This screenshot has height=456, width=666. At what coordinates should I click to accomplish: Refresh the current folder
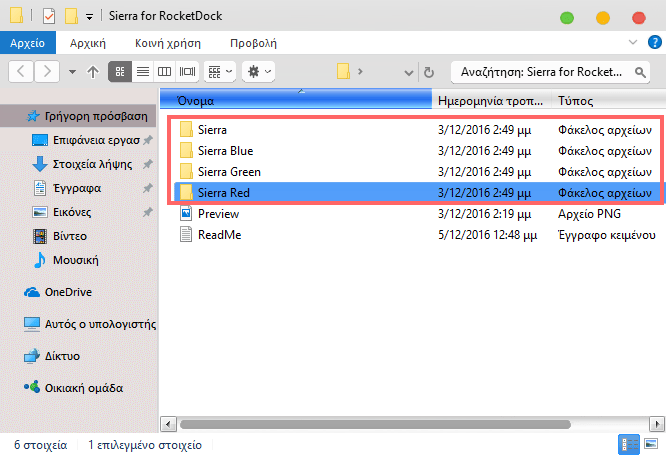tap(429, 73)
